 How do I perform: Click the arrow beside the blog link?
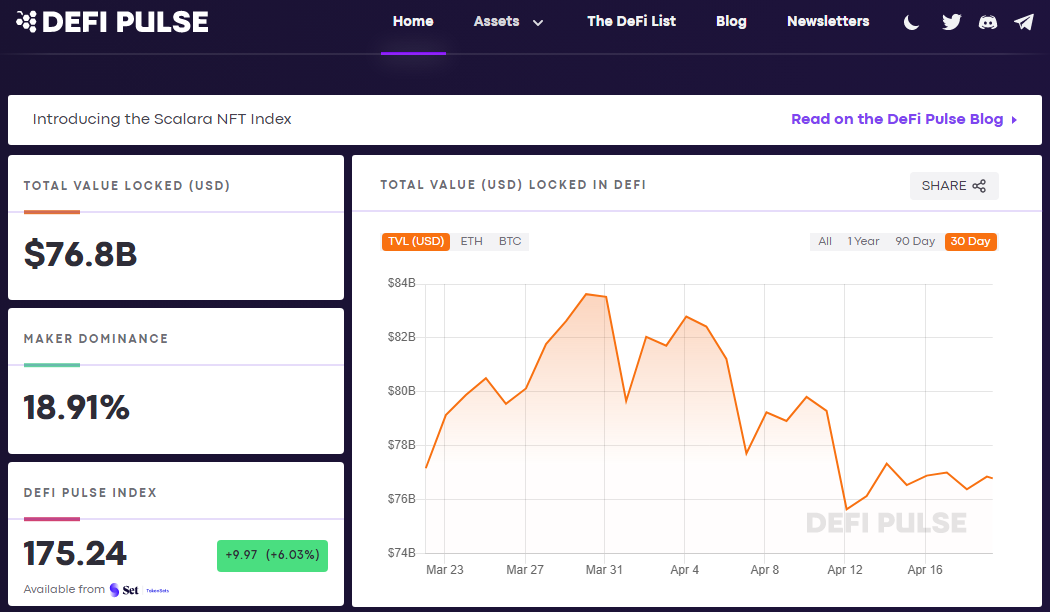[x=1015, y=120]
